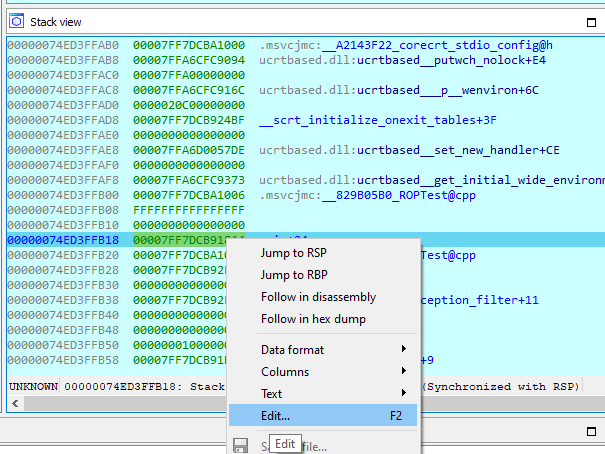Select Follow in disassembly
Screen dimensions: 605x454
pos(318,297)
